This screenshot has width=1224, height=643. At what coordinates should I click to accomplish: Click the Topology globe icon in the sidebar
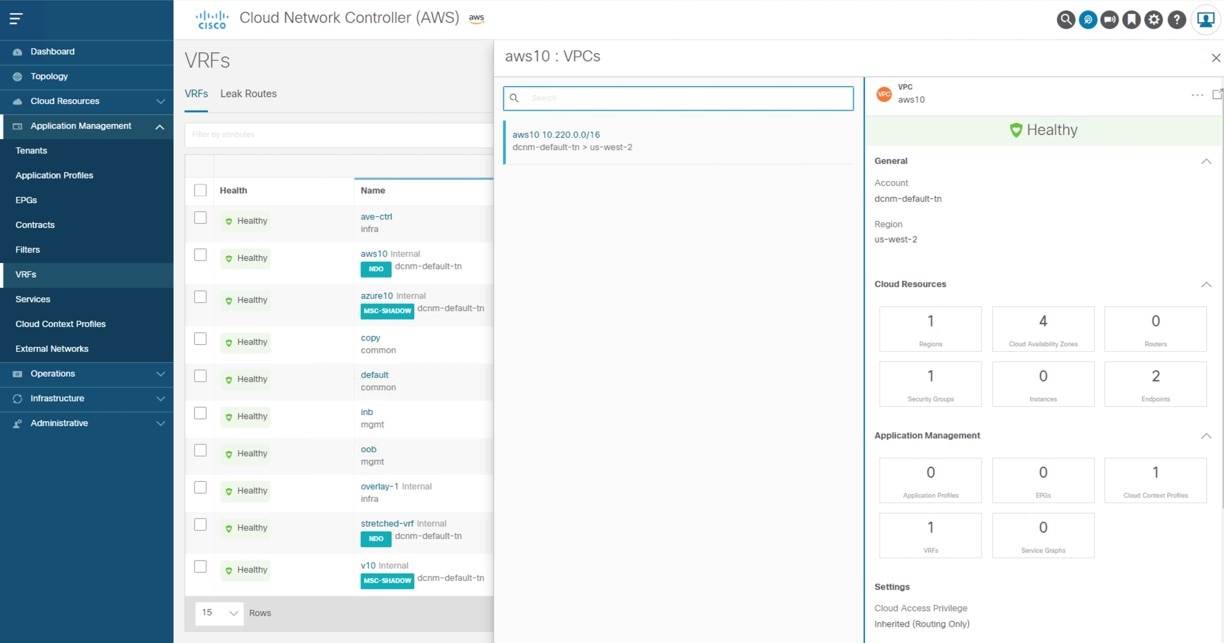pyautogui.click(x=18, y=77)
